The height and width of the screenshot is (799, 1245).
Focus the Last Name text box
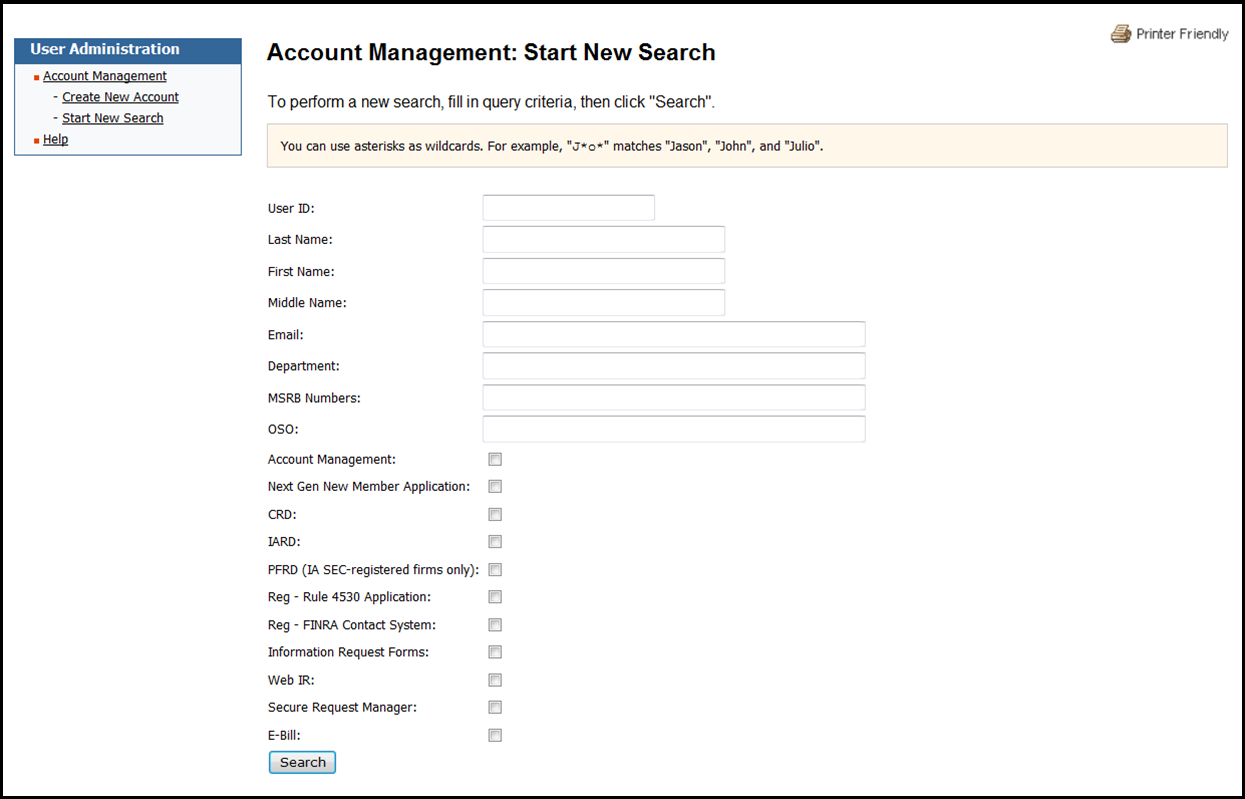(x=603, y=240)
